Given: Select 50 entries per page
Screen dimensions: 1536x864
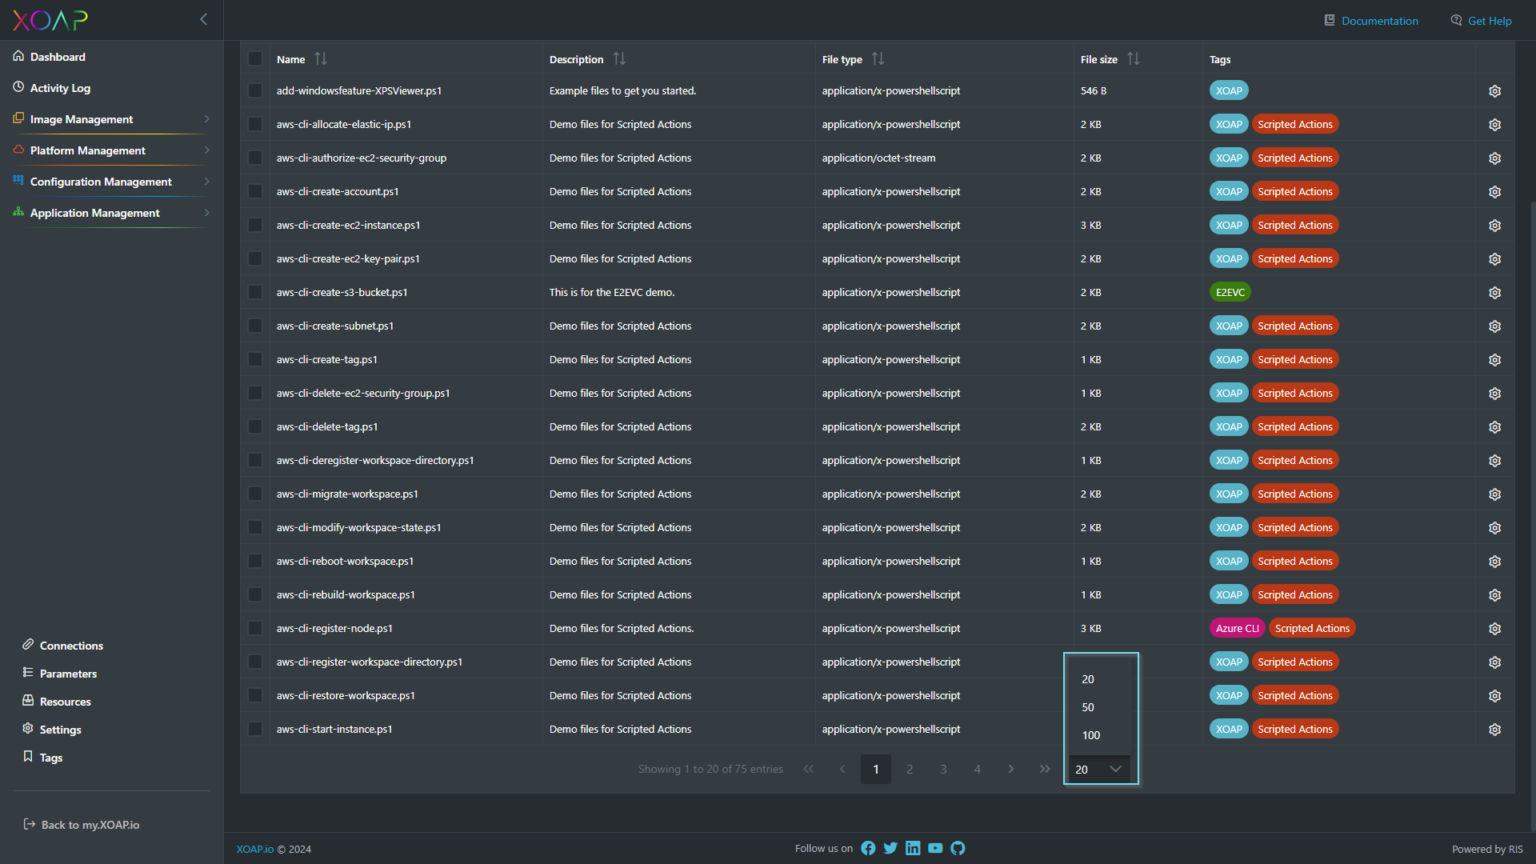Looking at the screenshot, I should [x=1088, y=707].
